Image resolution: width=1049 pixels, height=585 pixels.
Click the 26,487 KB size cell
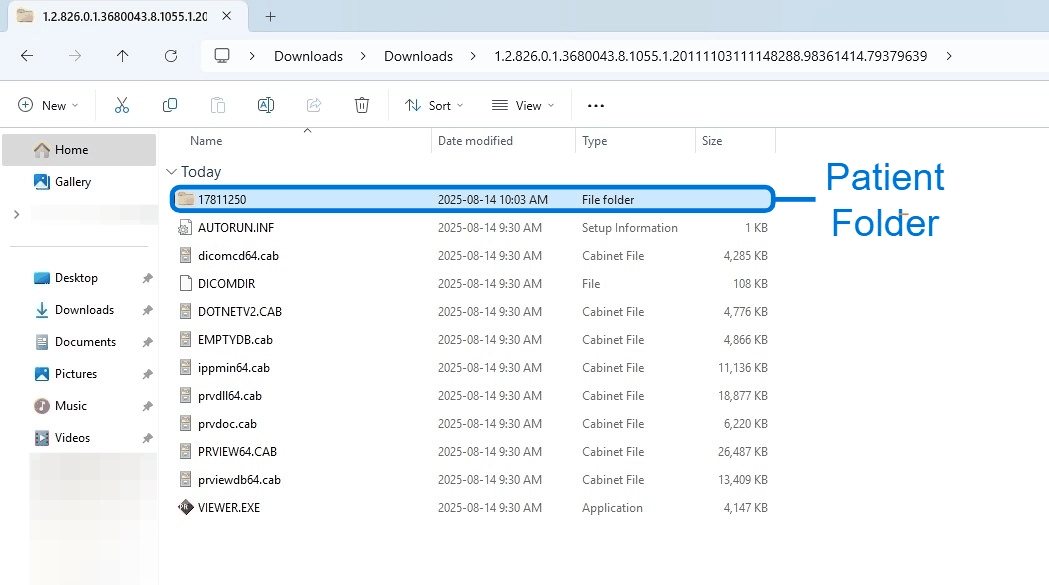[x=743, y=452]
